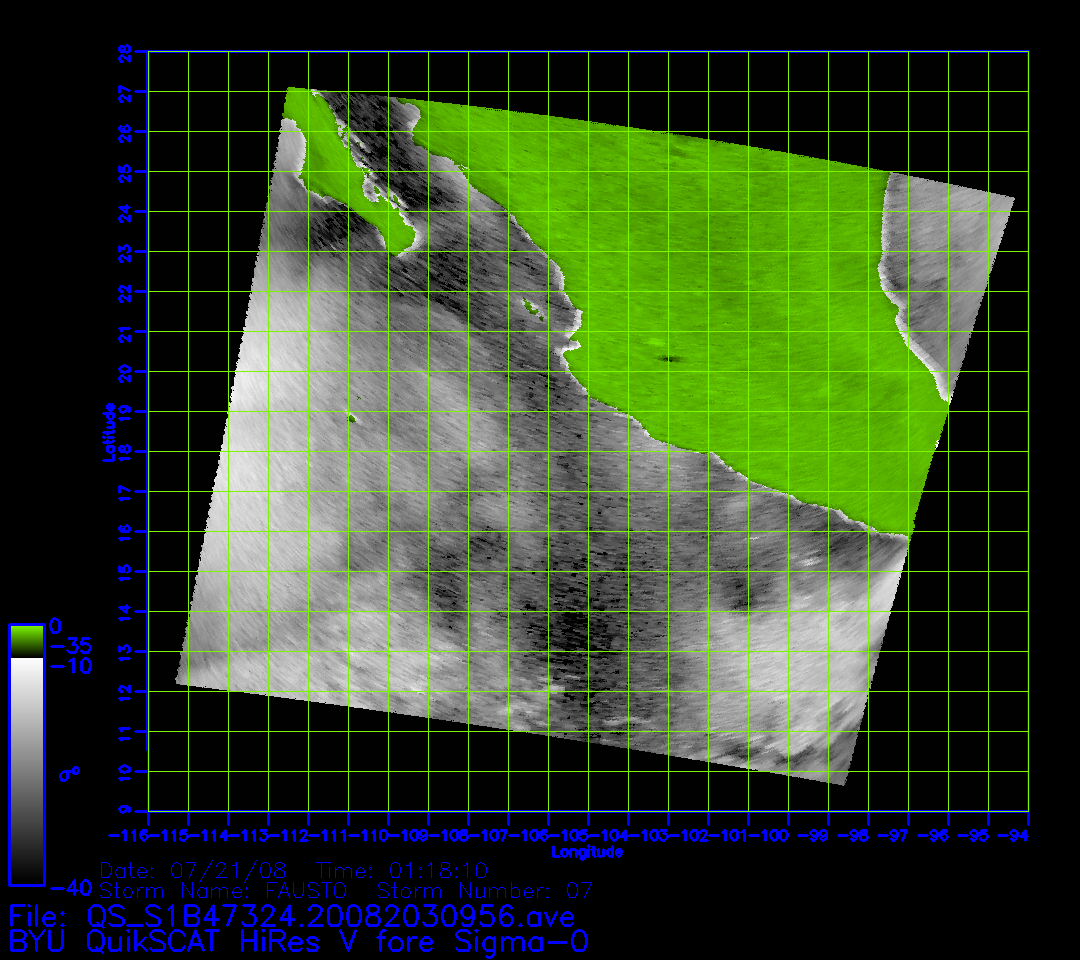Click the BYU QuikSCAT HiRes title text
1080x960 pixels.
[x=298, y=942]
